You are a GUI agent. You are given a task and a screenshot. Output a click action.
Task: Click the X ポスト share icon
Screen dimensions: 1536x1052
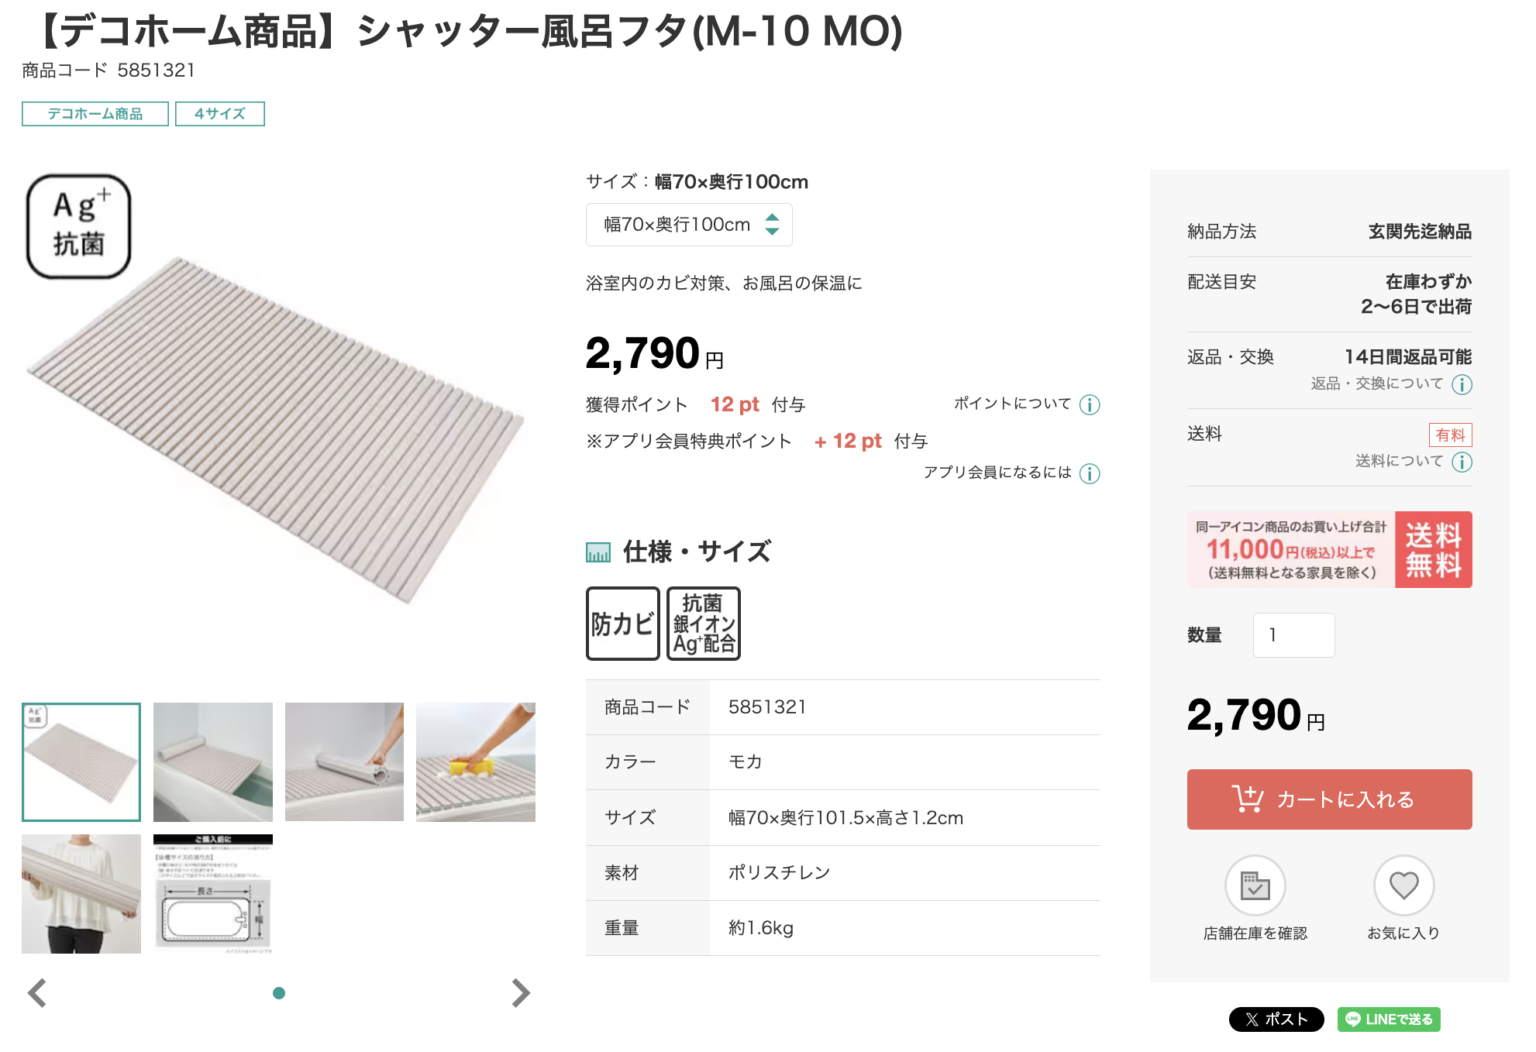point(1276,1019)
